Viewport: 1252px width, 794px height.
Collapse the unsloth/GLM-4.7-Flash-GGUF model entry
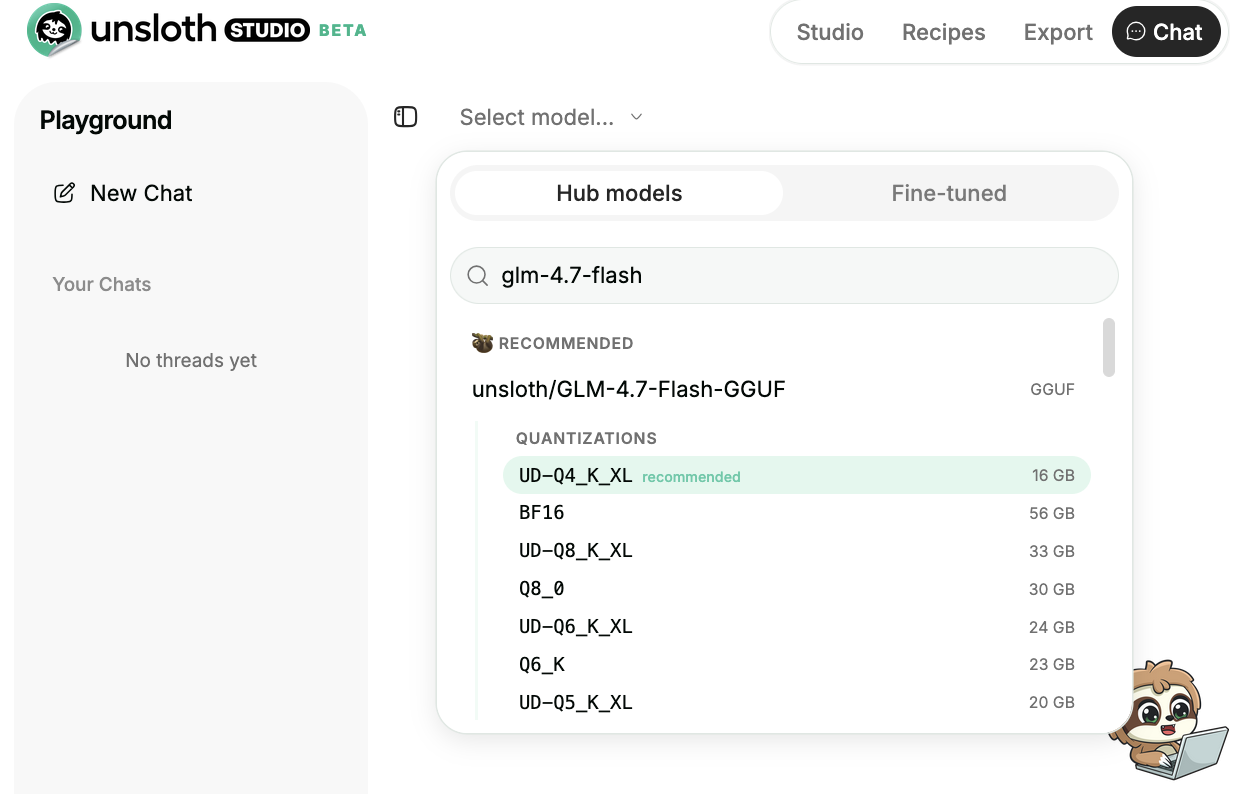tap(628, 389)
